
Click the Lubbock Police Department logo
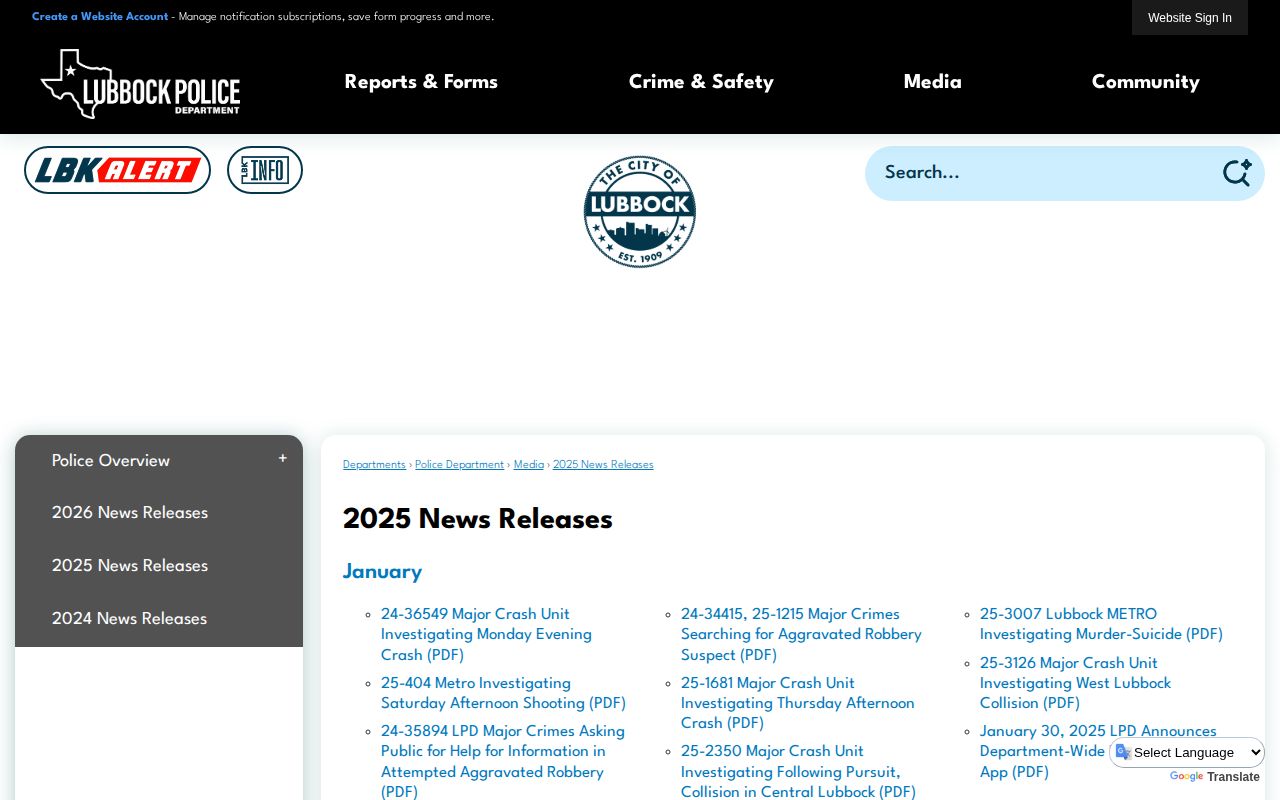click(x=140, y=84)
